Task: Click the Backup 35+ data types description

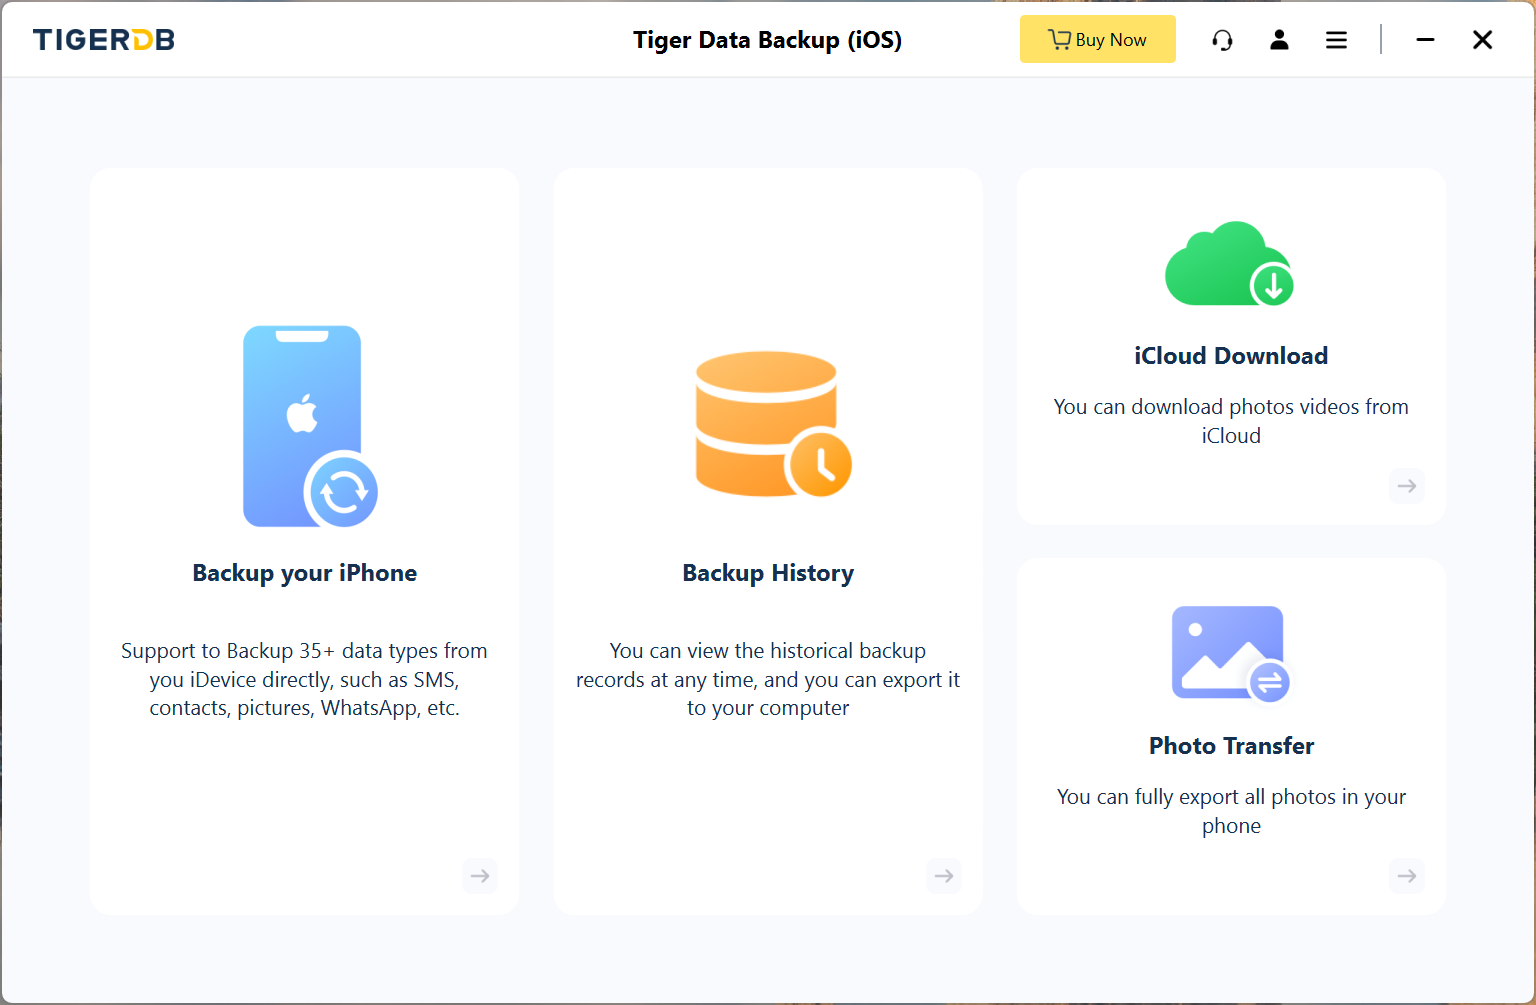Action: [304, 679]
